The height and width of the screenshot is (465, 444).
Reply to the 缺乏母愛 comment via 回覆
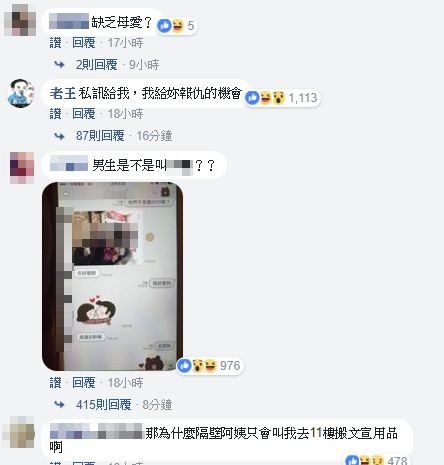(84, 43)
